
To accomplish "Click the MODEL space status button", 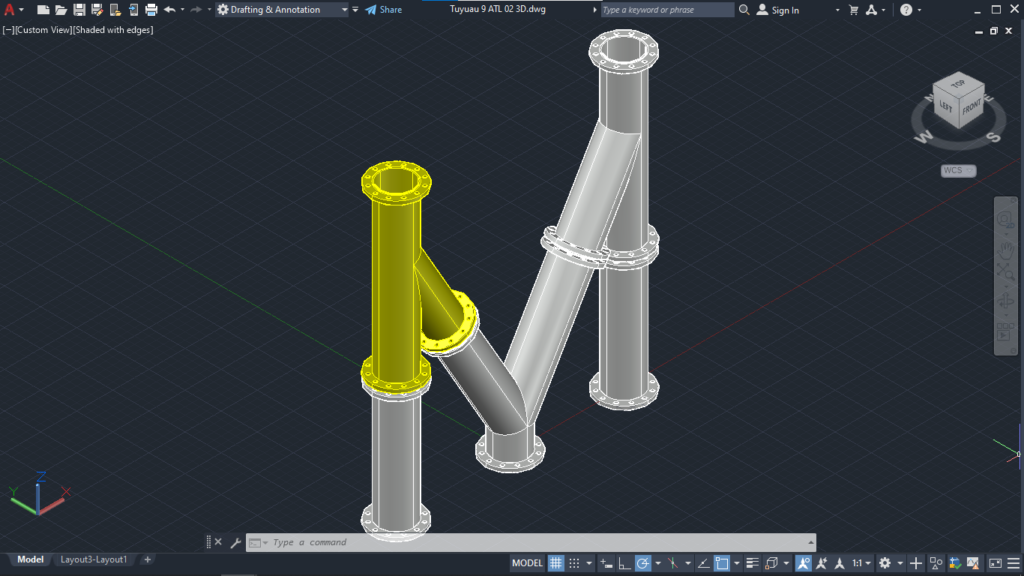I will 527,563.
